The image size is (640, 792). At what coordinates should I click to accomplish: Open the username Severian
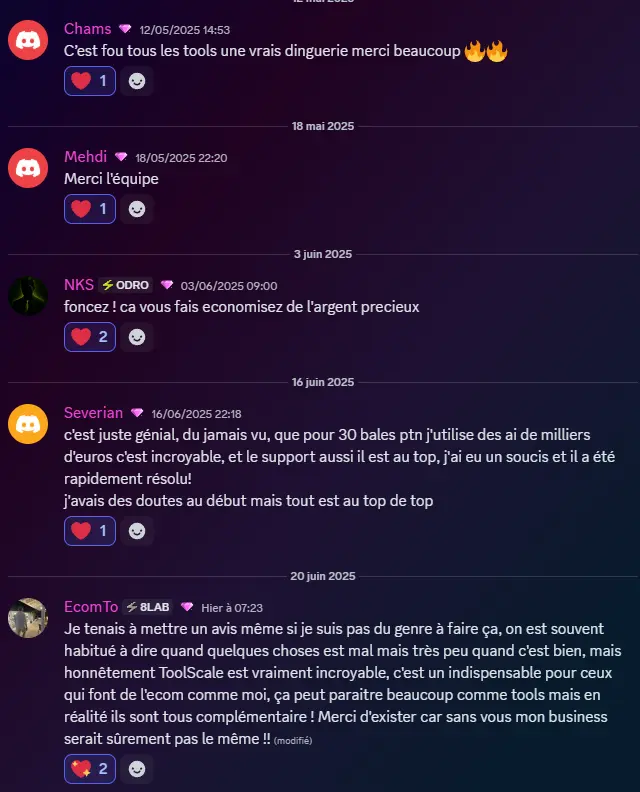93,413
